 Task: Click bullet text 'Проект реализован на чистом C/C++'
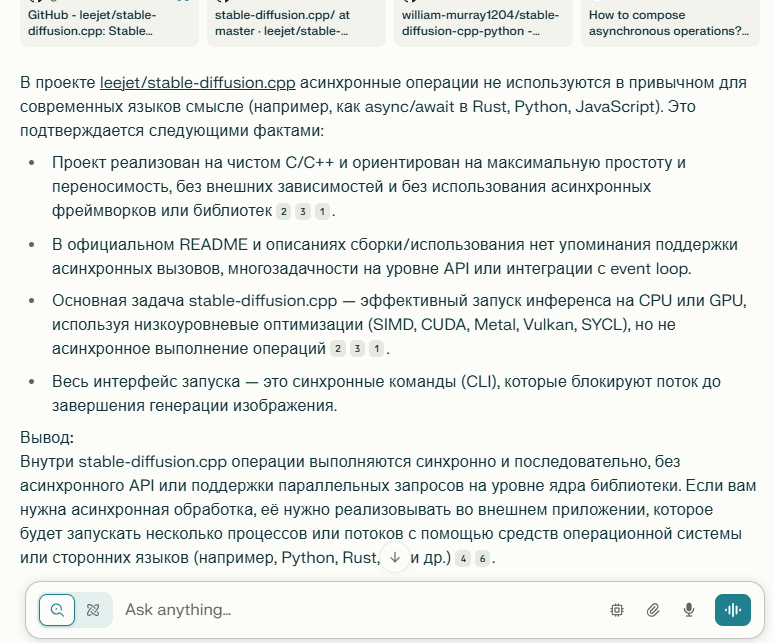click(x=193, y=162)
